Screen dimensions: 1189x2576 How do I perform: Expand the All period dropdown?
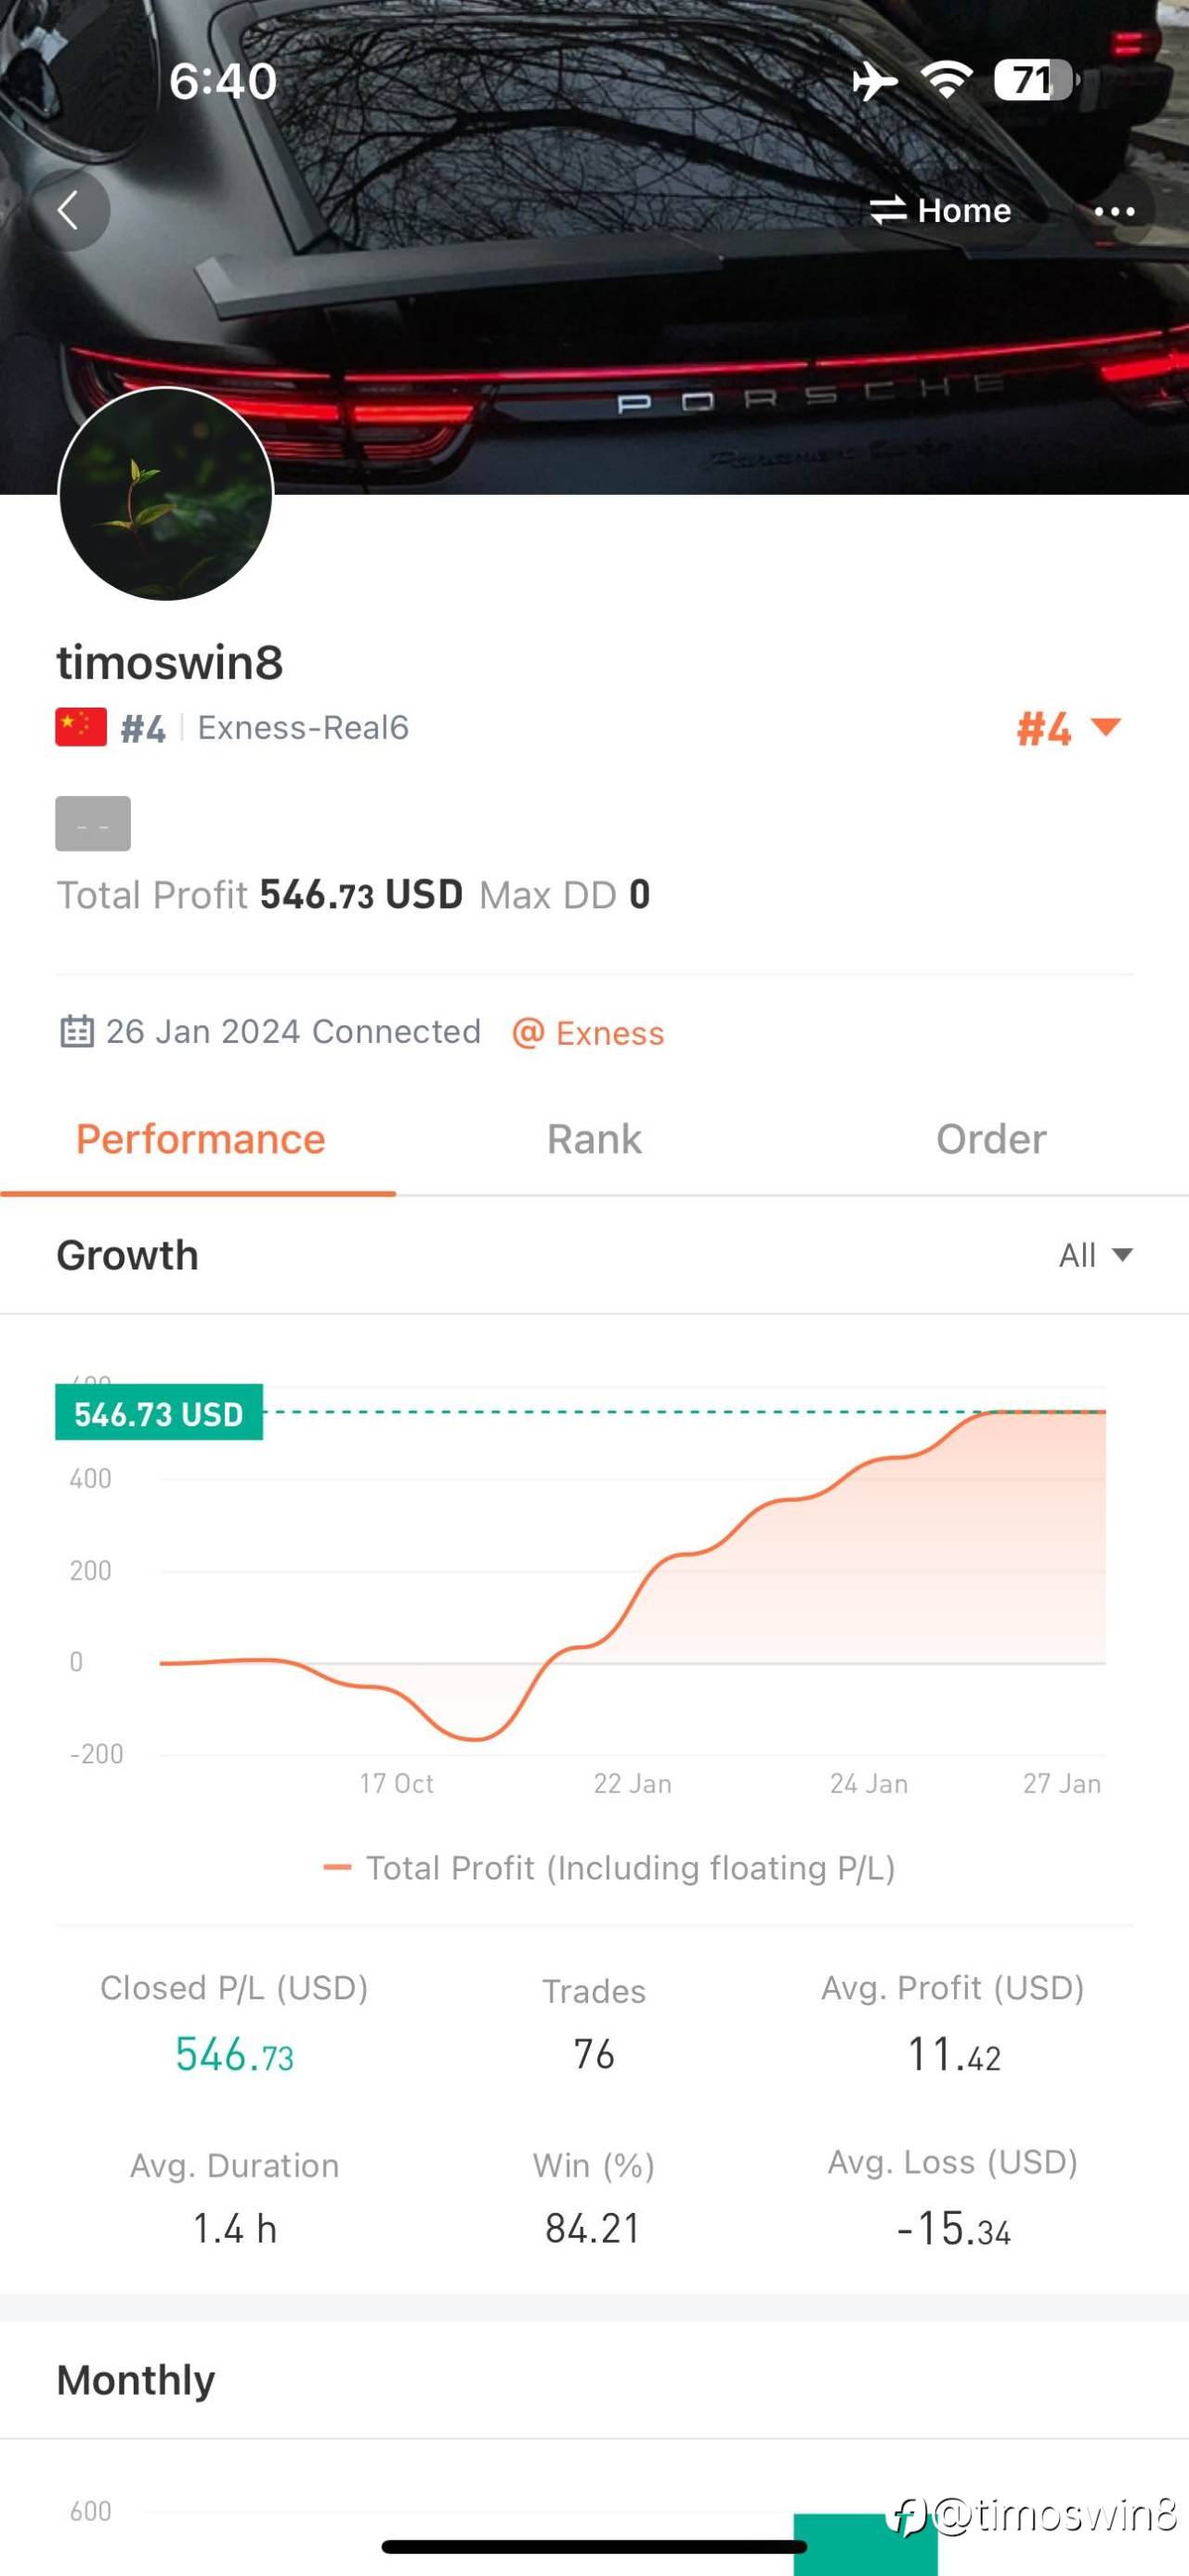click(x=1095, y=1255)
